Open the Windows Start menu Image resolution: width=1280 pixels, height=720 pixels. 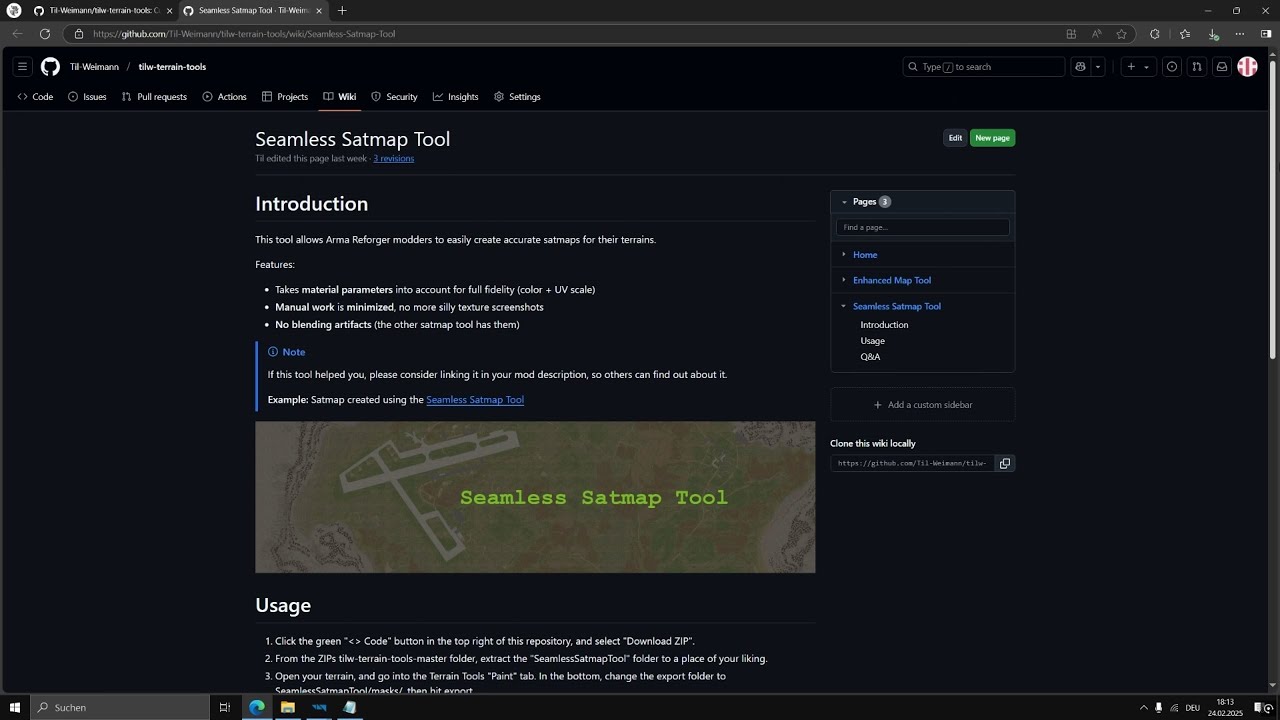click(x=15, y=707)
